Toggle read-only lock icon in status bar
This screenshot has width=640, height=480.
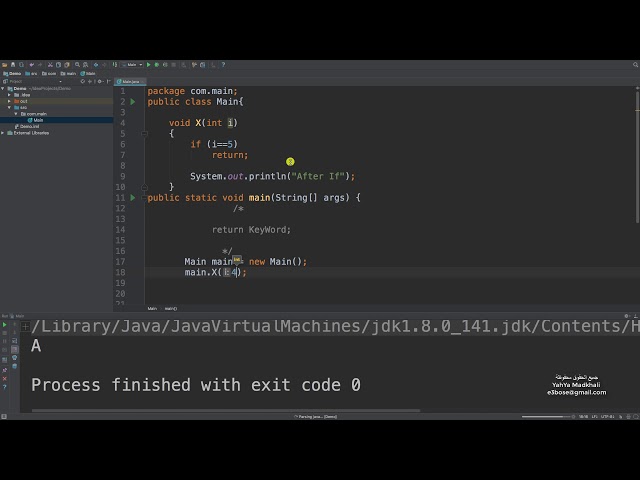(x=621, y=417)
